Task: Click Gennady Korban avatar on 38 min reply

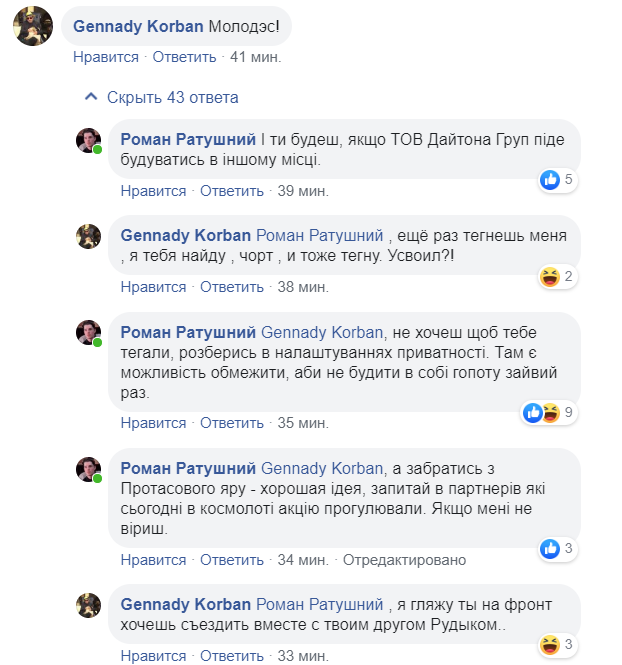Action: pyautogui.click(x=89, y=237)
